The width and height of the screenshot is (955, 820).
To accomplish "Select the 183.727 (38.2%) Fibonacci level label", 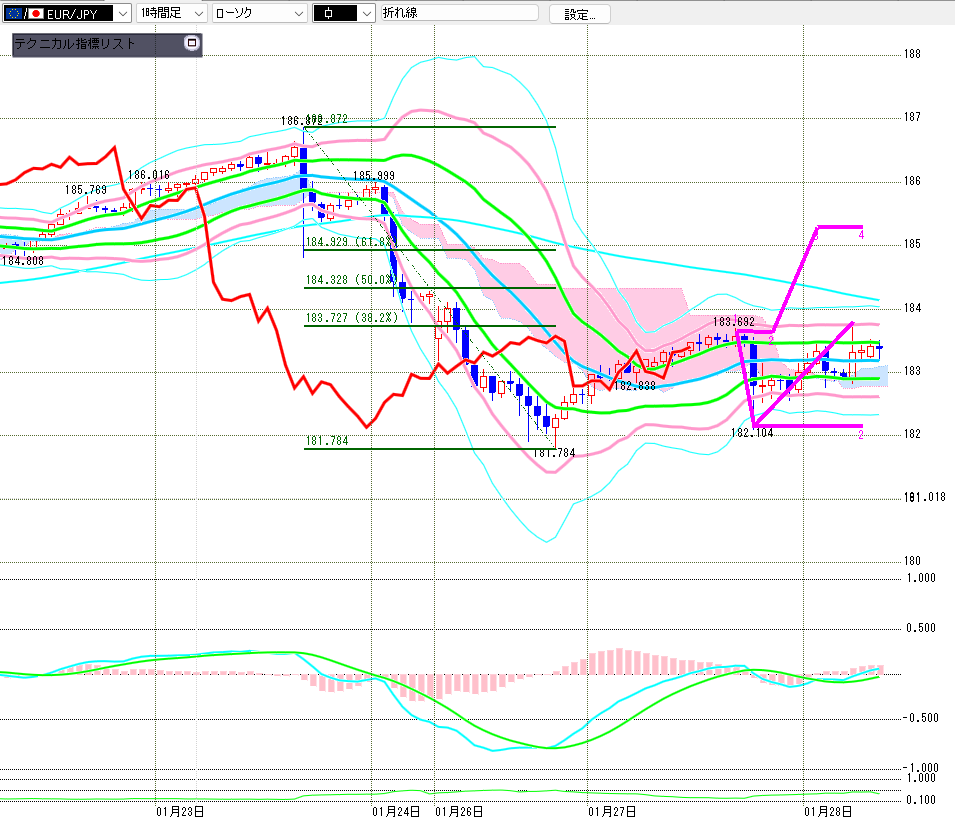I will pyautogui.click(x=351, y=318).
